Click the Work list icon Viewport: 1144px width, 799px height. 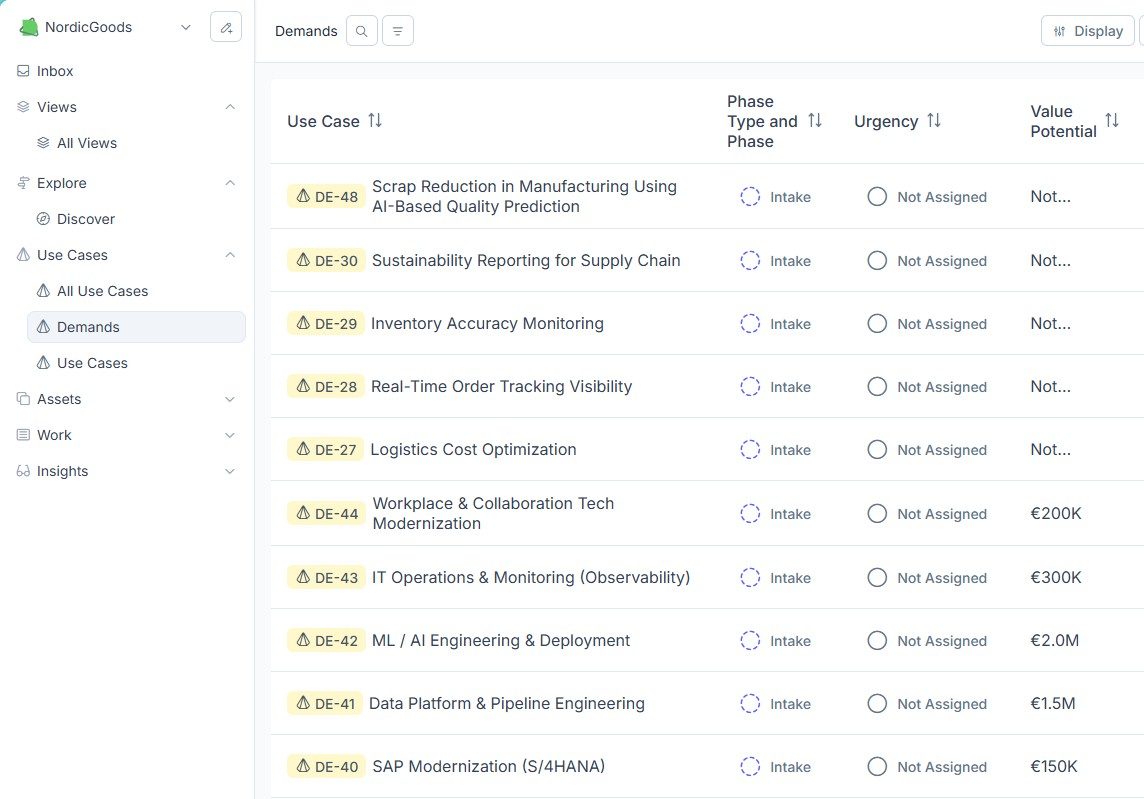click(x=23, y=435)
